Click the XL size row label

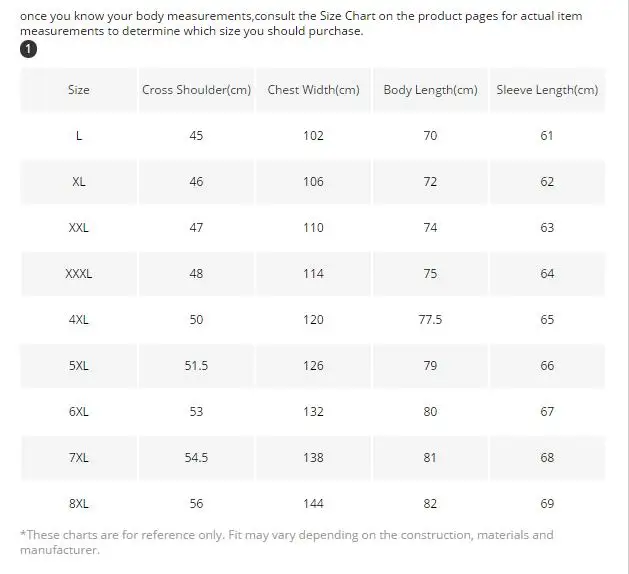79,182
